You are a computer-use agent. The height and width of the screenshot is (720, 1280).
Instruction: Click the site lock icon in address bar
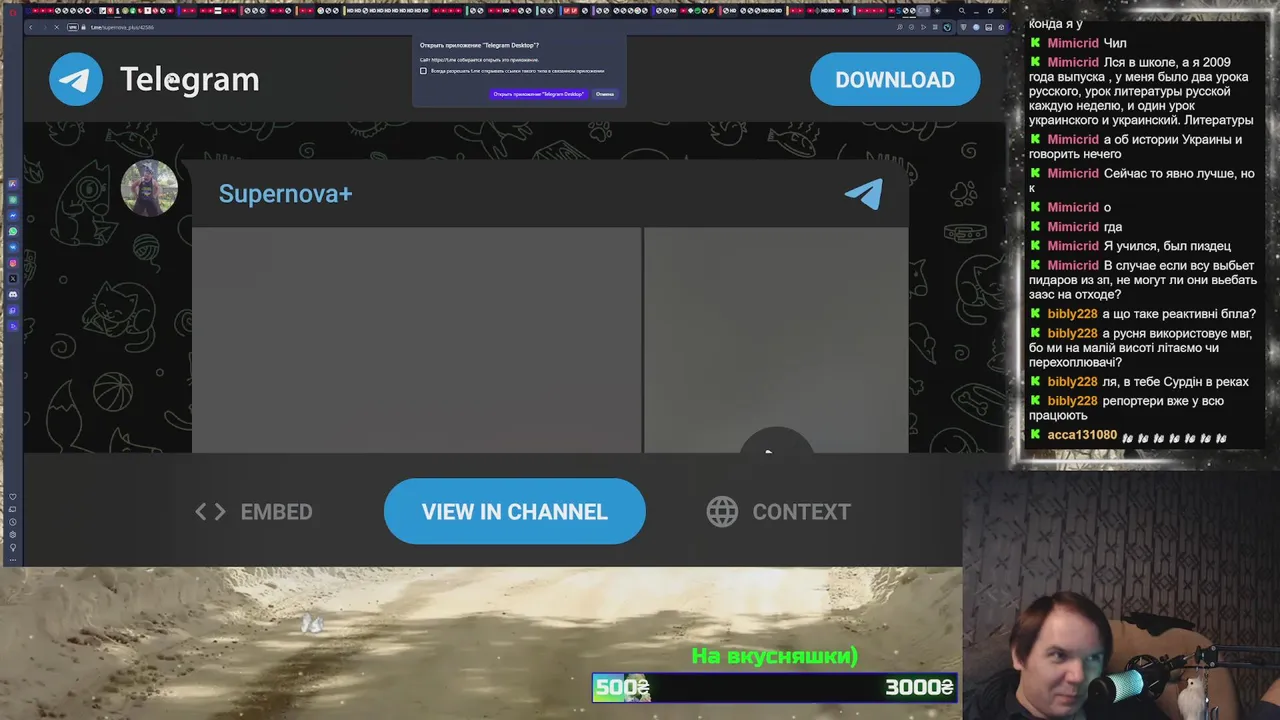[84, 27]
